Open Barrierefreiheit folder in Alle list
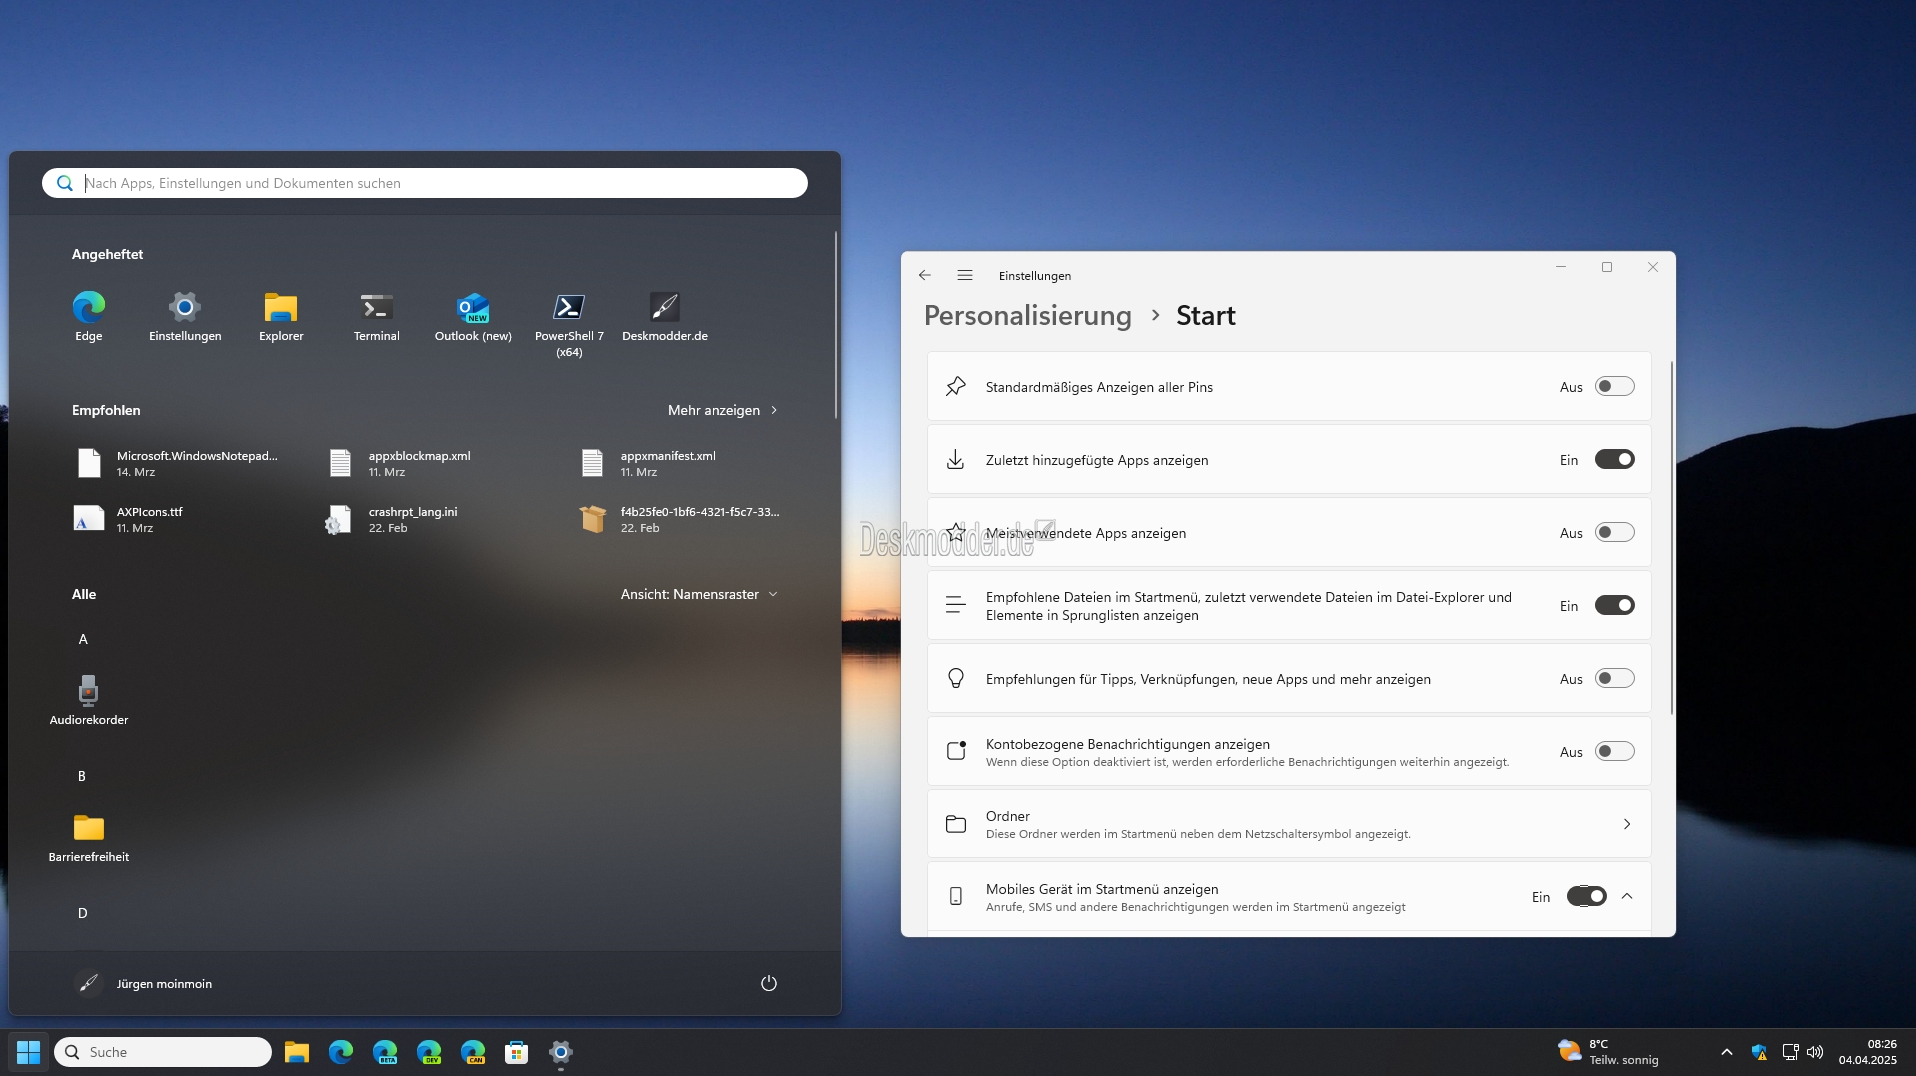 89,838
